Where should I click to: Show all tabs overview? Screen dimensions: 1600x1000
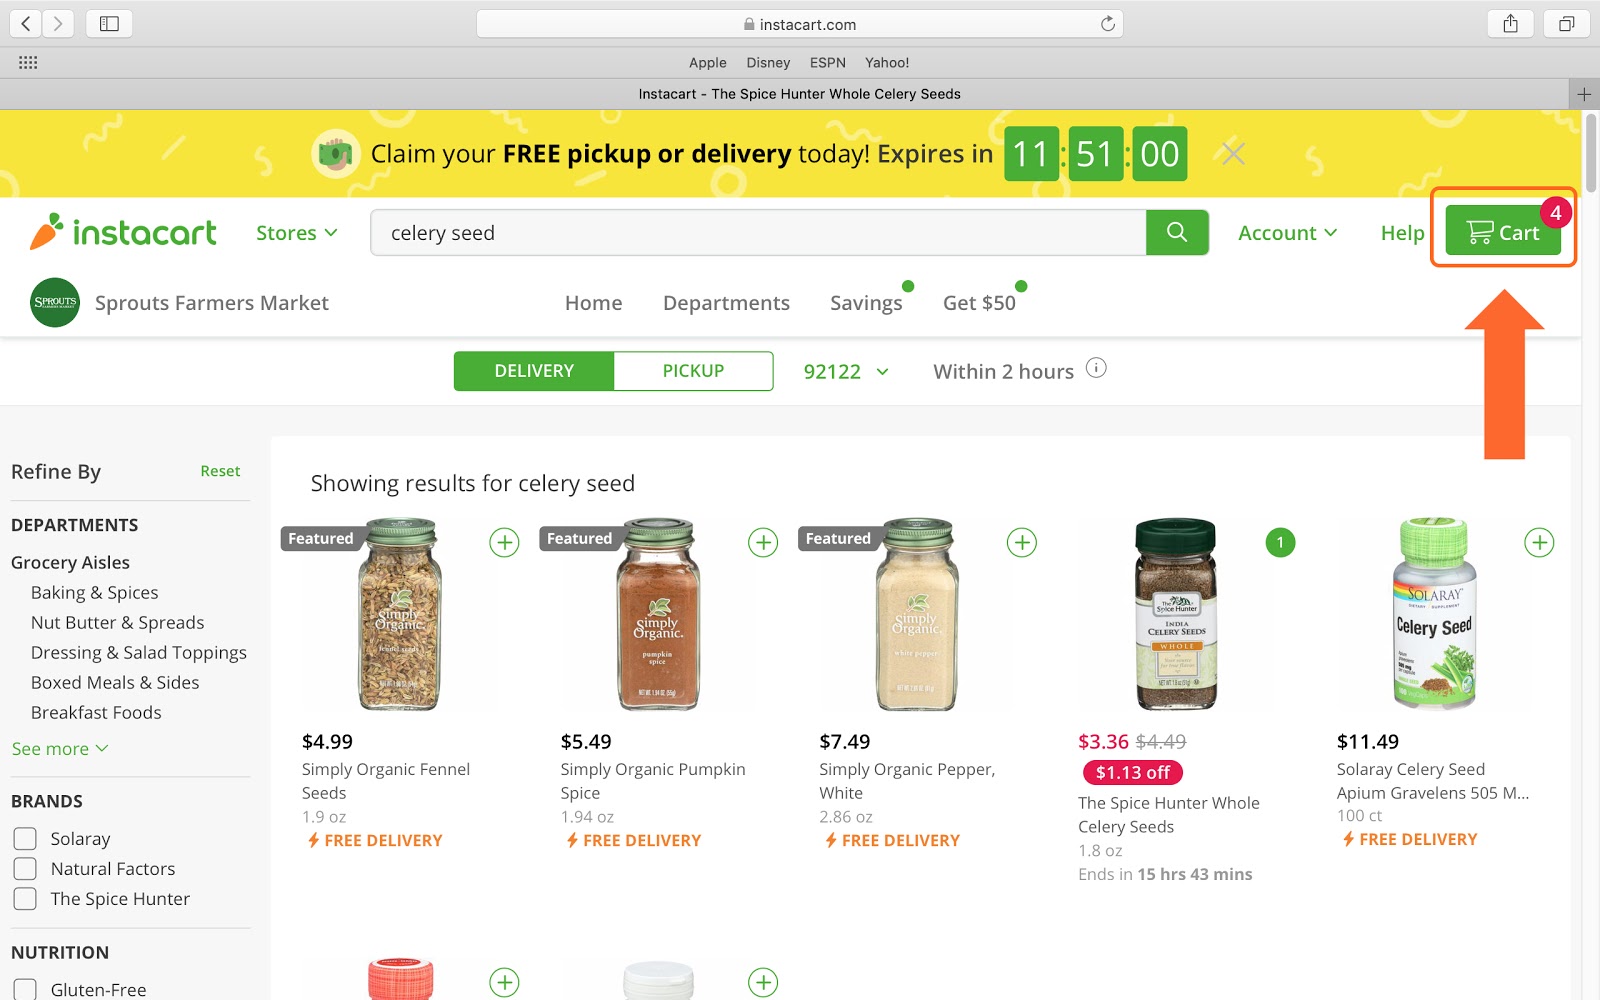pos(1566,24)
